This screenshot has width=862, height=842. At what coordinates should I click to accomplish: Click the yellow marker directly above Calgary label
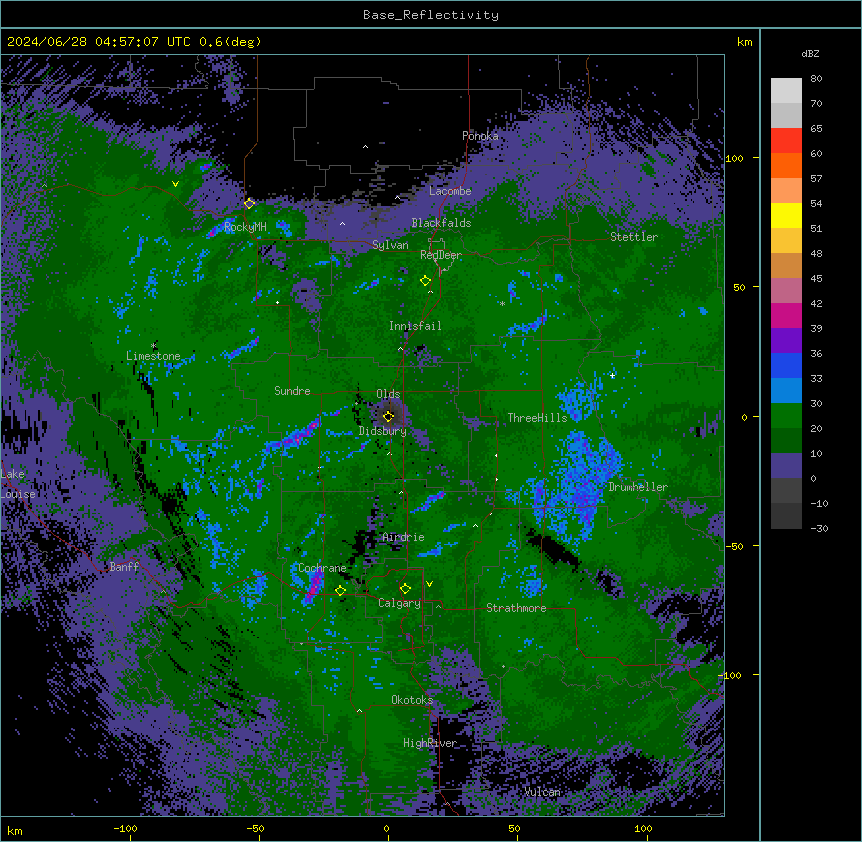click(405, 589)
